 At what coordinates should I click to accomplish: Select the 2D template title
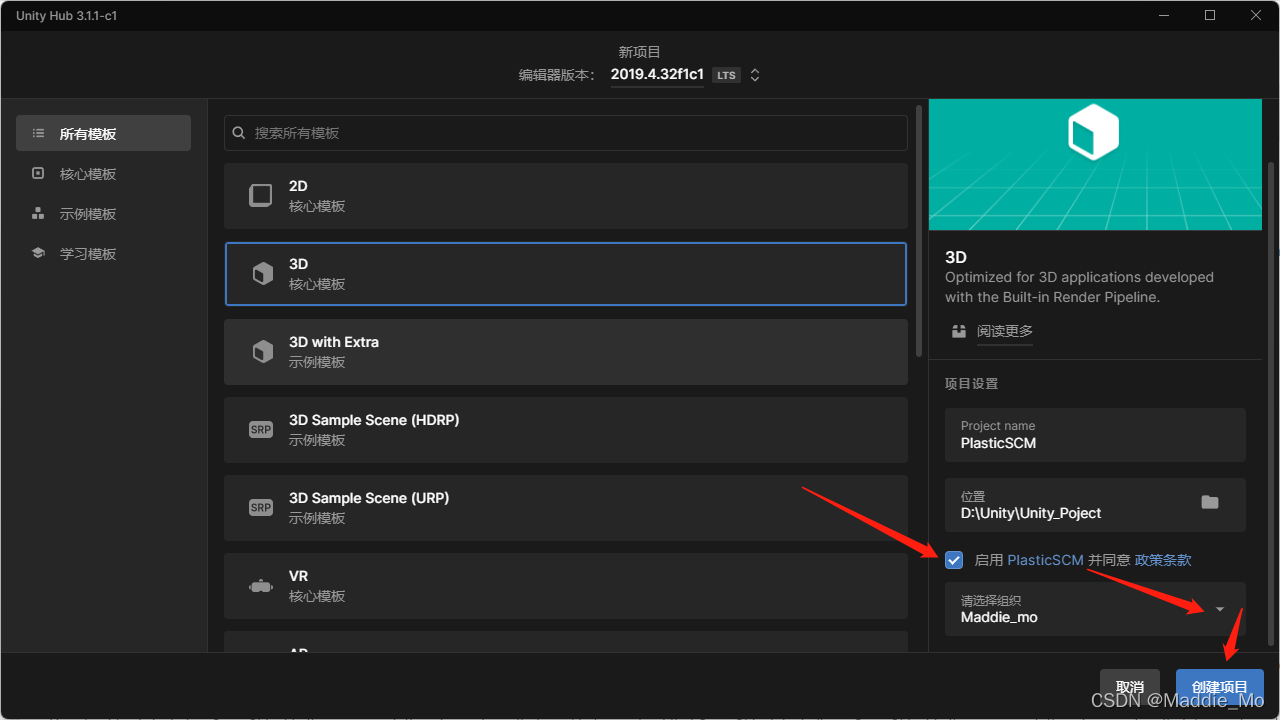coord(298,186)
